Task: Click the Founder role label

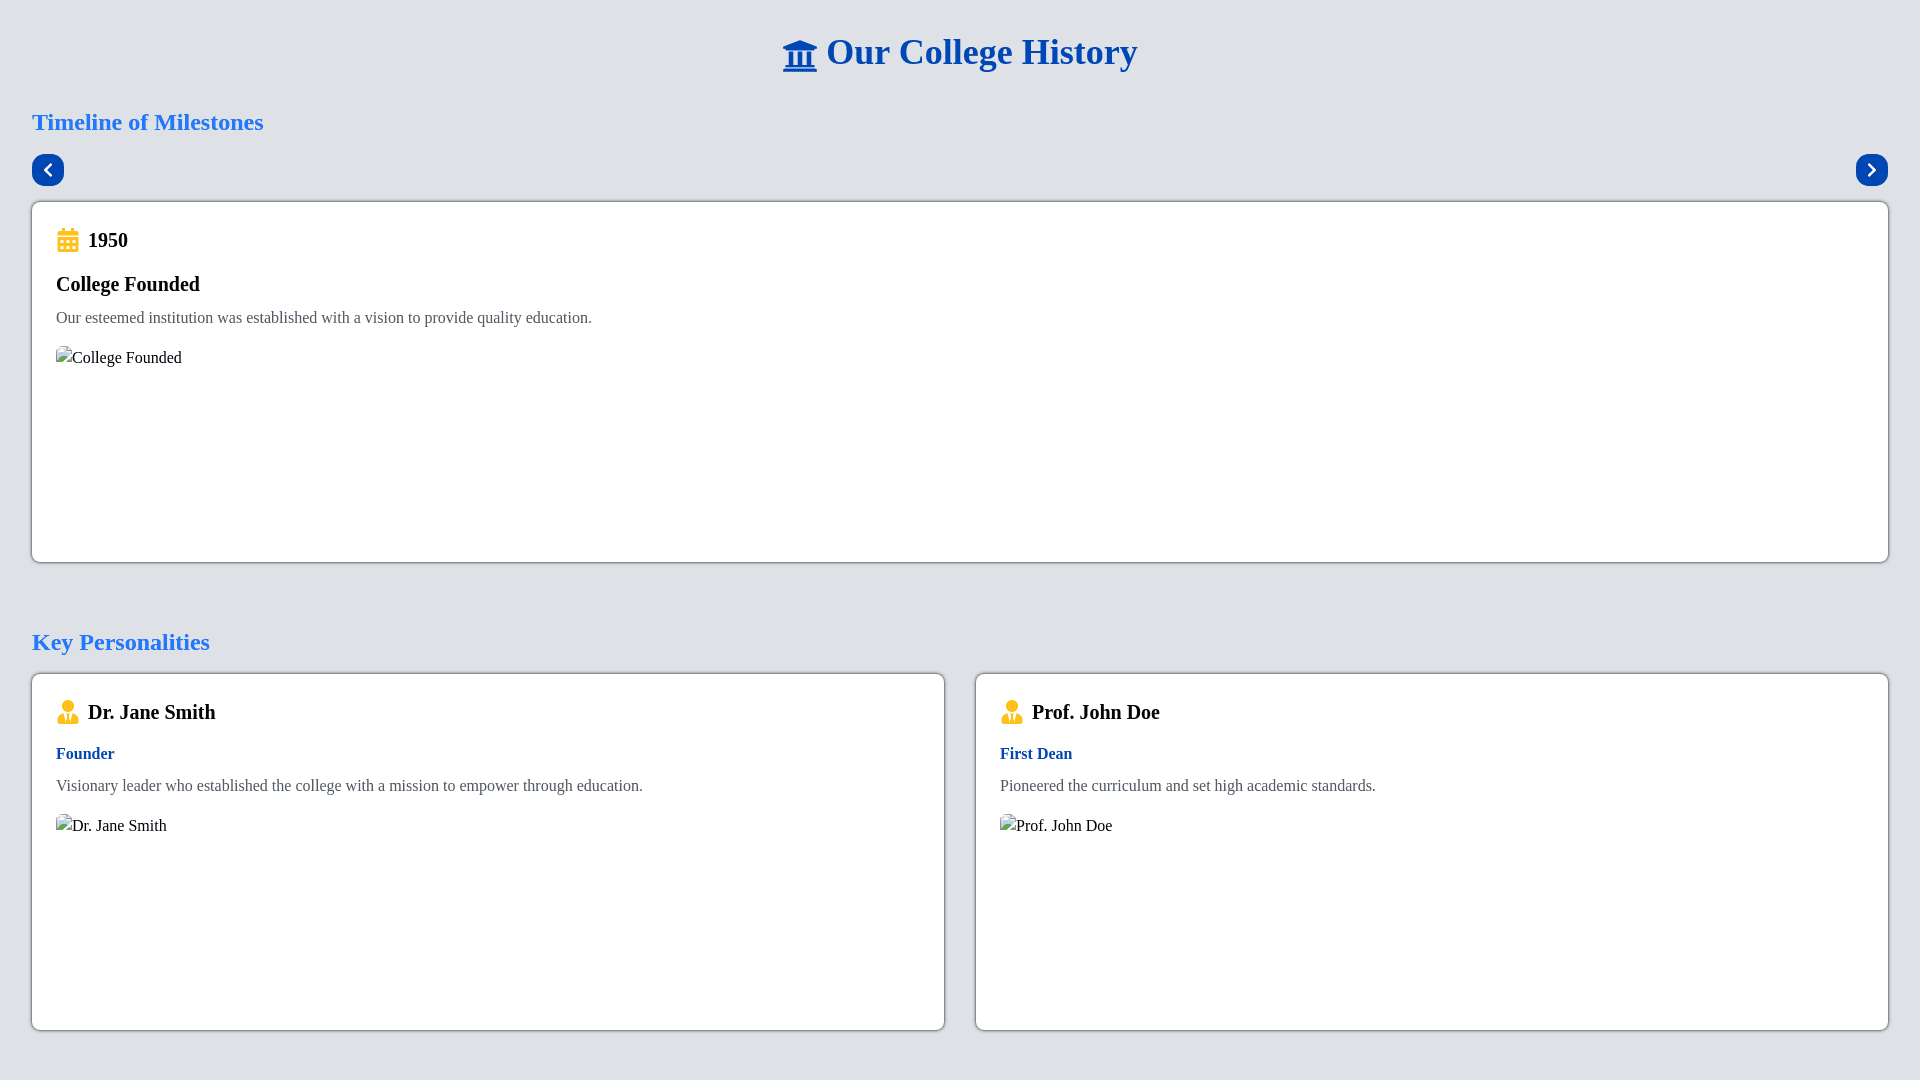Action: 85,754
